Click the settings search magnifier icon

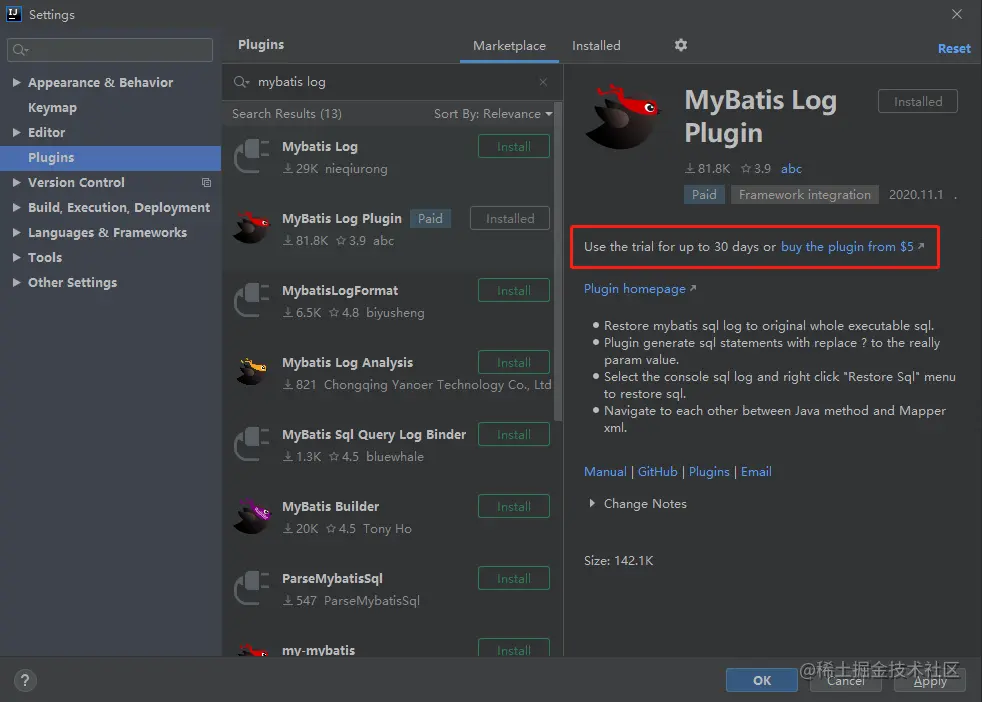click(x=20, y=50)
